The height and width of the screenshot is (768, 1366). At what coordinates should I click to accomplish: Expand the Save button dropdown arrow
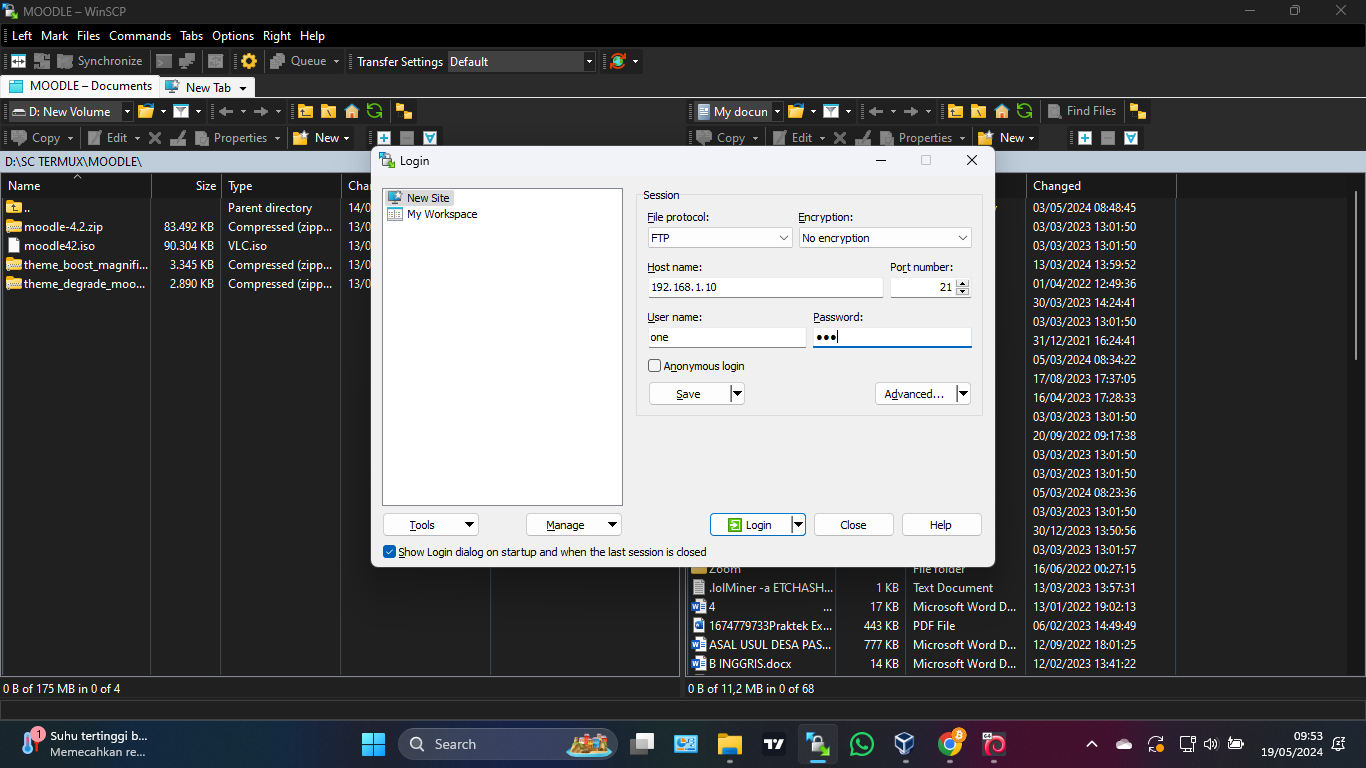pos(737,394)
